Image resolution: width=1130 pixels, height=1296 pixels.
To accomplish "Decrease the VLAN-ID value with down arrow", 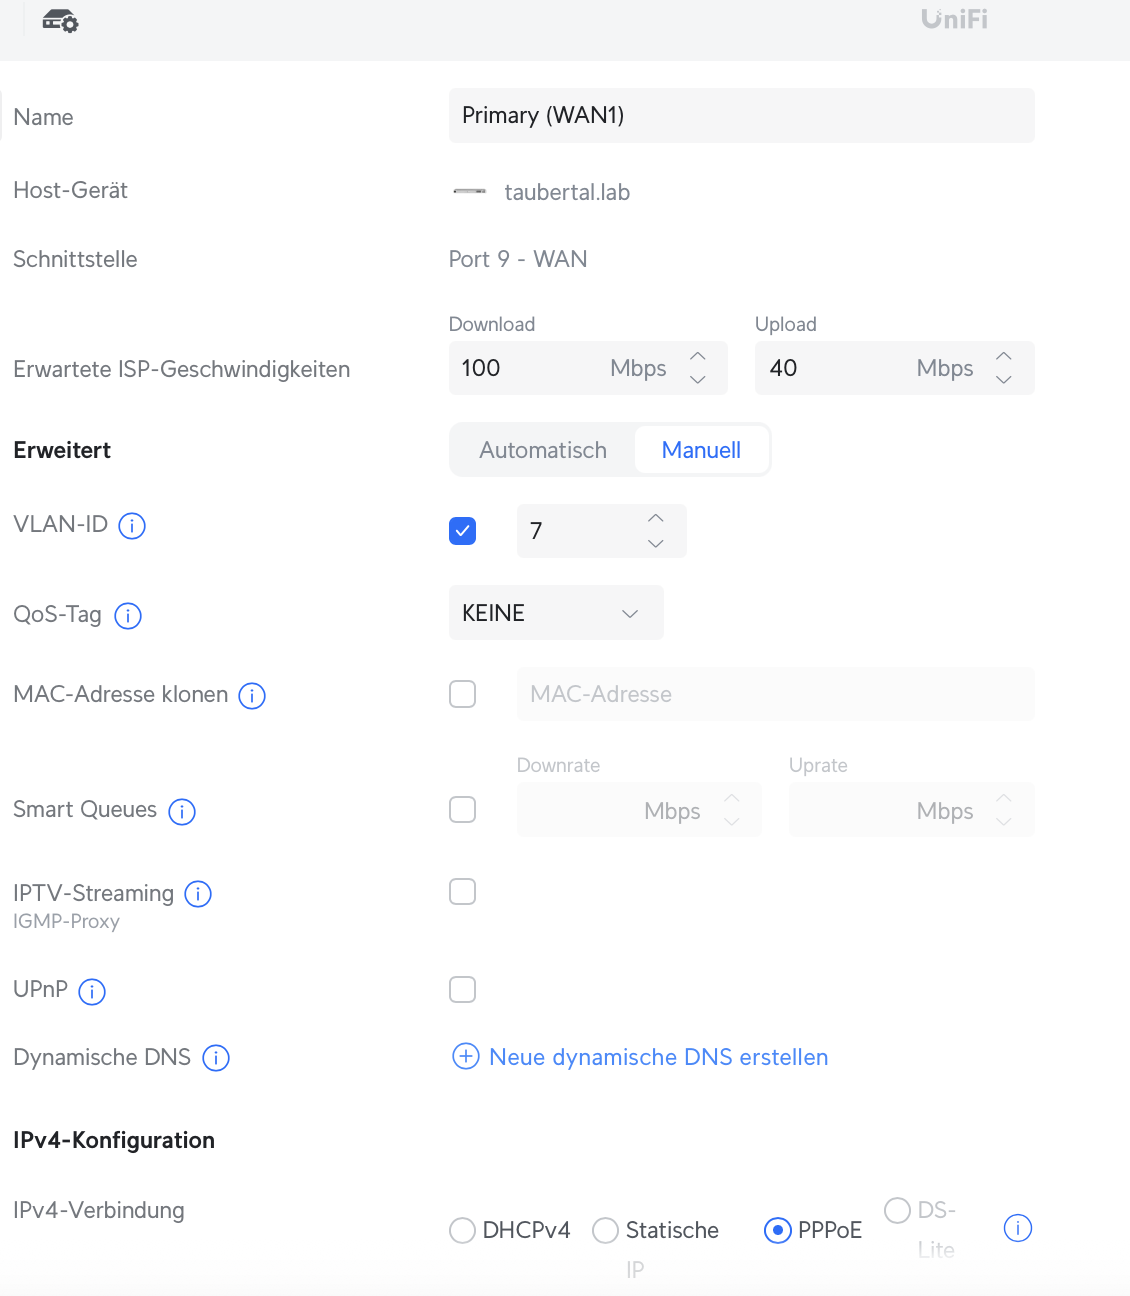I will [x=656, y=543].
